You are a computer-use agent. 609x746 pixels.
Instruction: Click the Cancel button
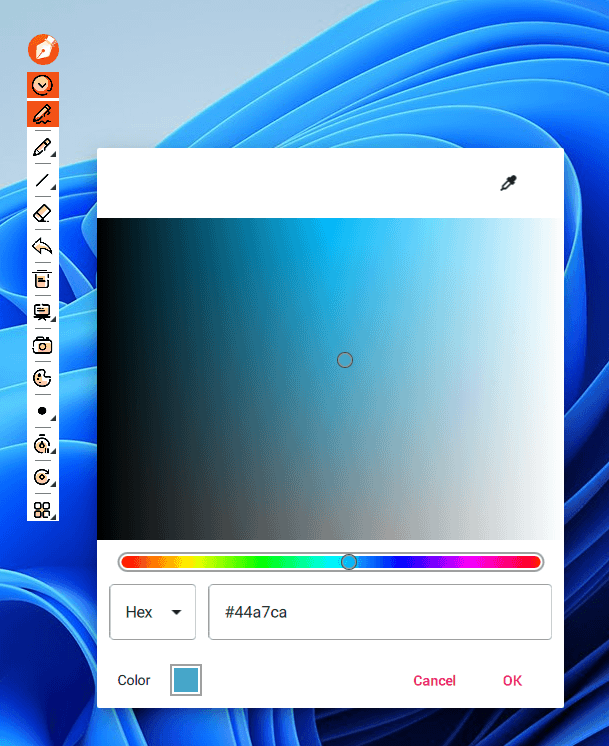434,681
